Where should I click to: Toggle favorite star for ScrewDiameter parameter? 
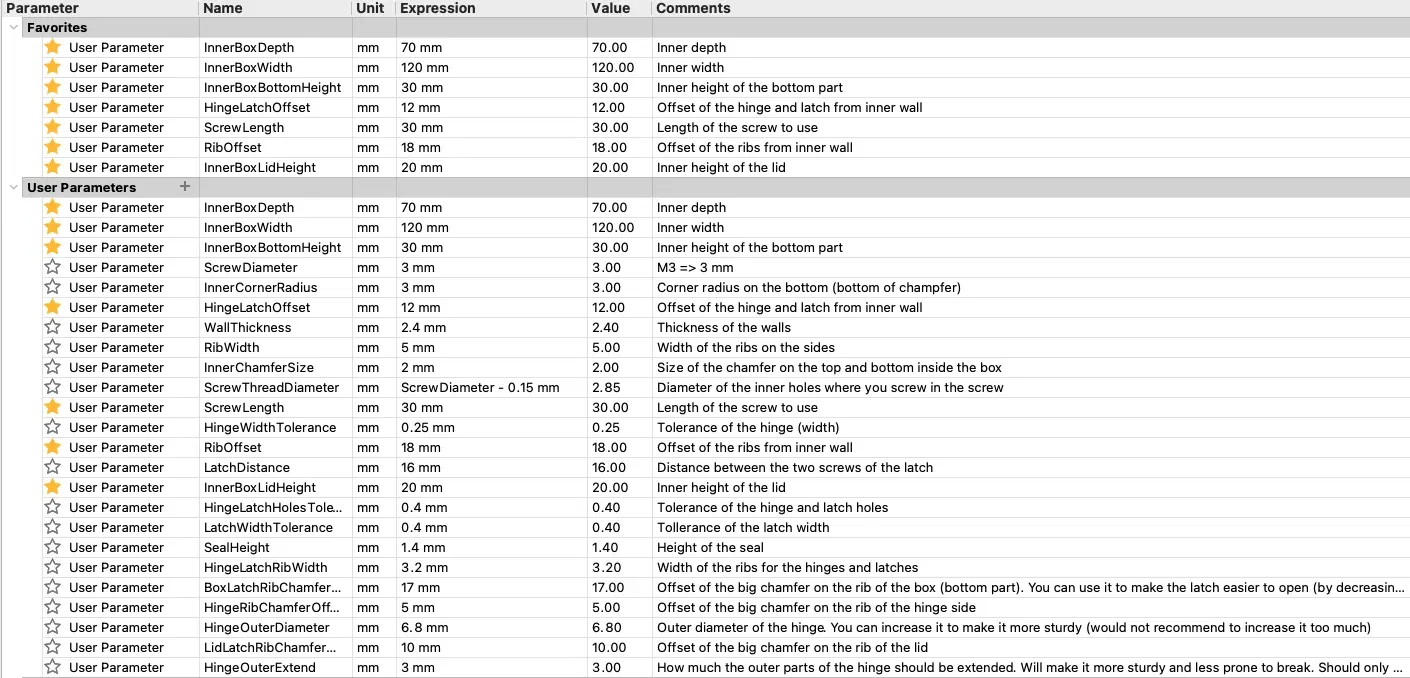(53, 267)
